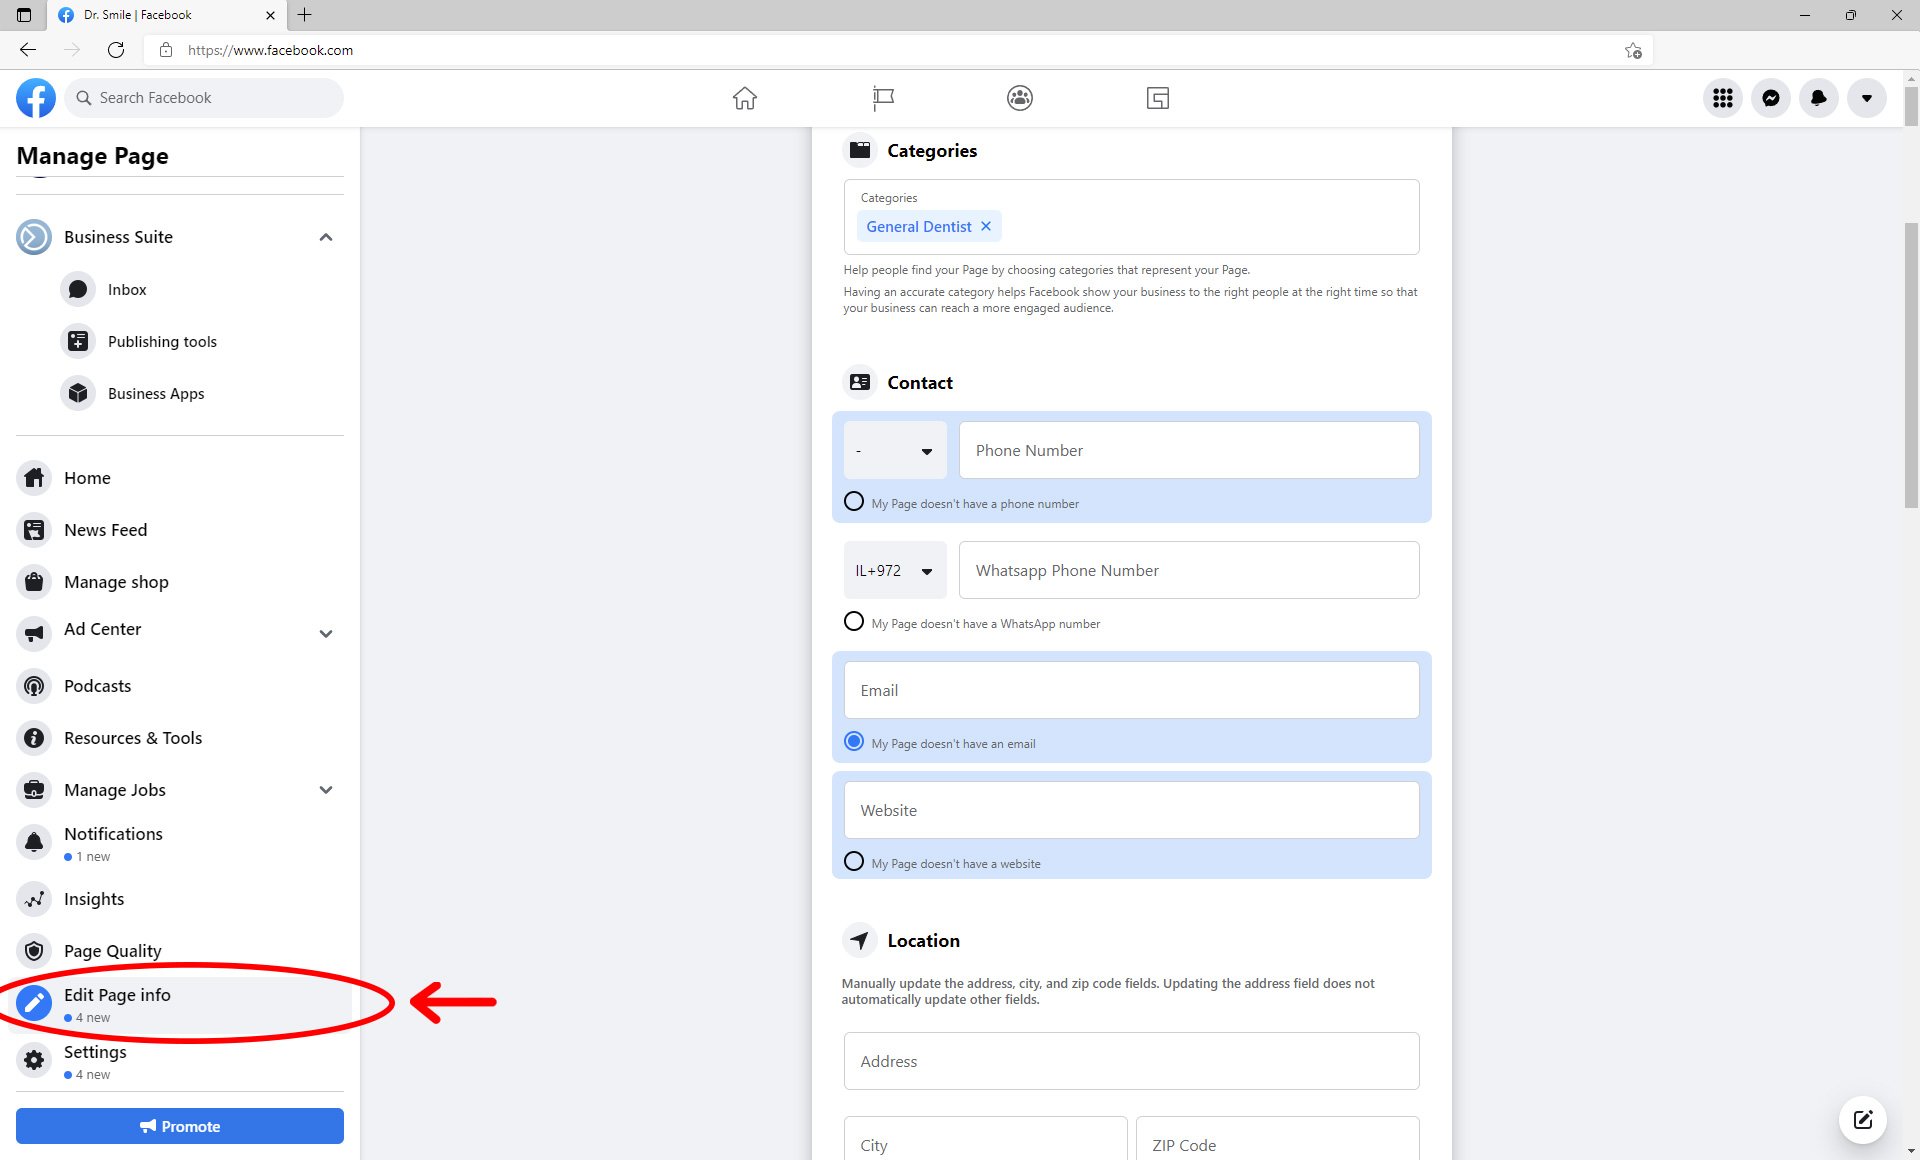The image size is (1920, 1160).
Task: Click the City input field
Action: click(985, 1139)
